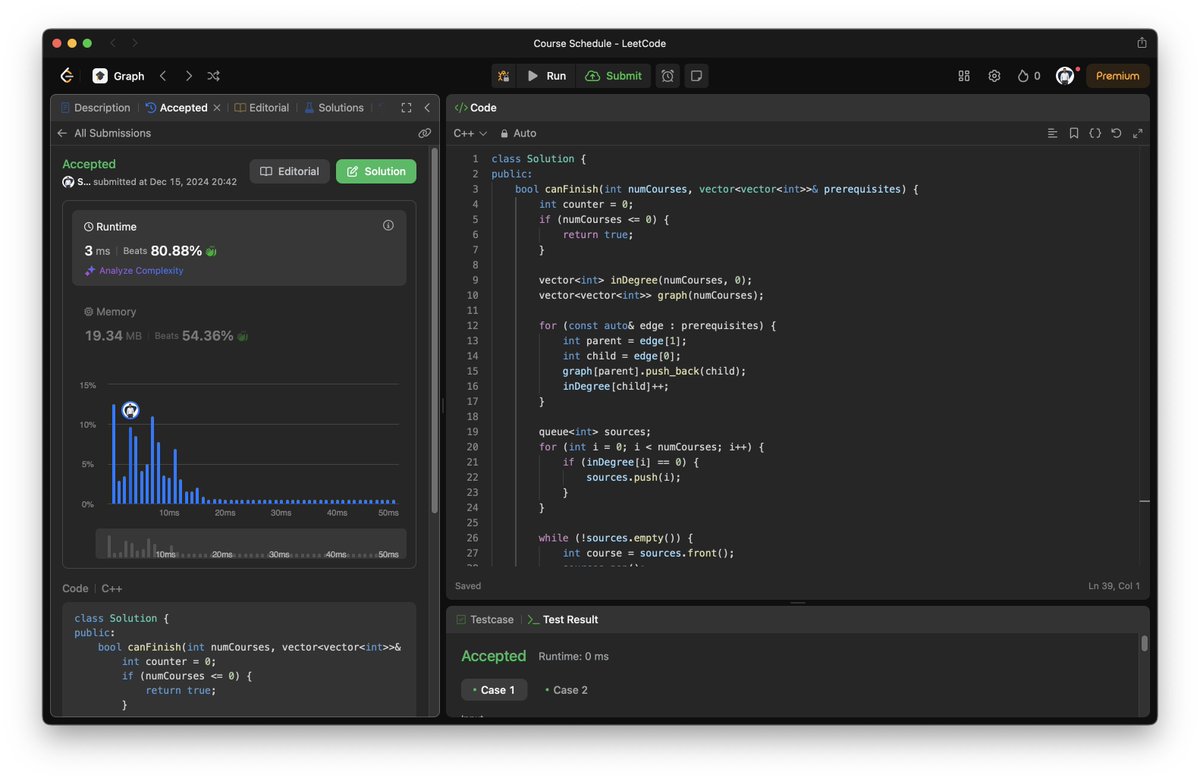Select the Code panel tab
This screenshot has height=781, width=1200.
point(476,108)
